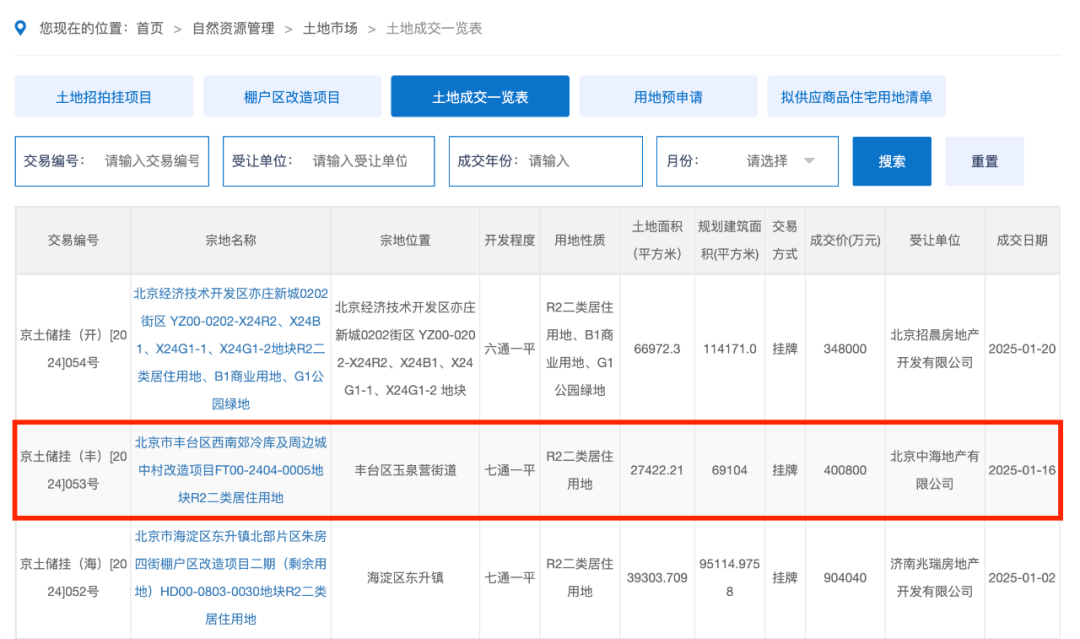Go to 首页 in breadcrumb
The height and width of the screenshot is (639, 1080).
pyautogui.click(x=150, y=28)
